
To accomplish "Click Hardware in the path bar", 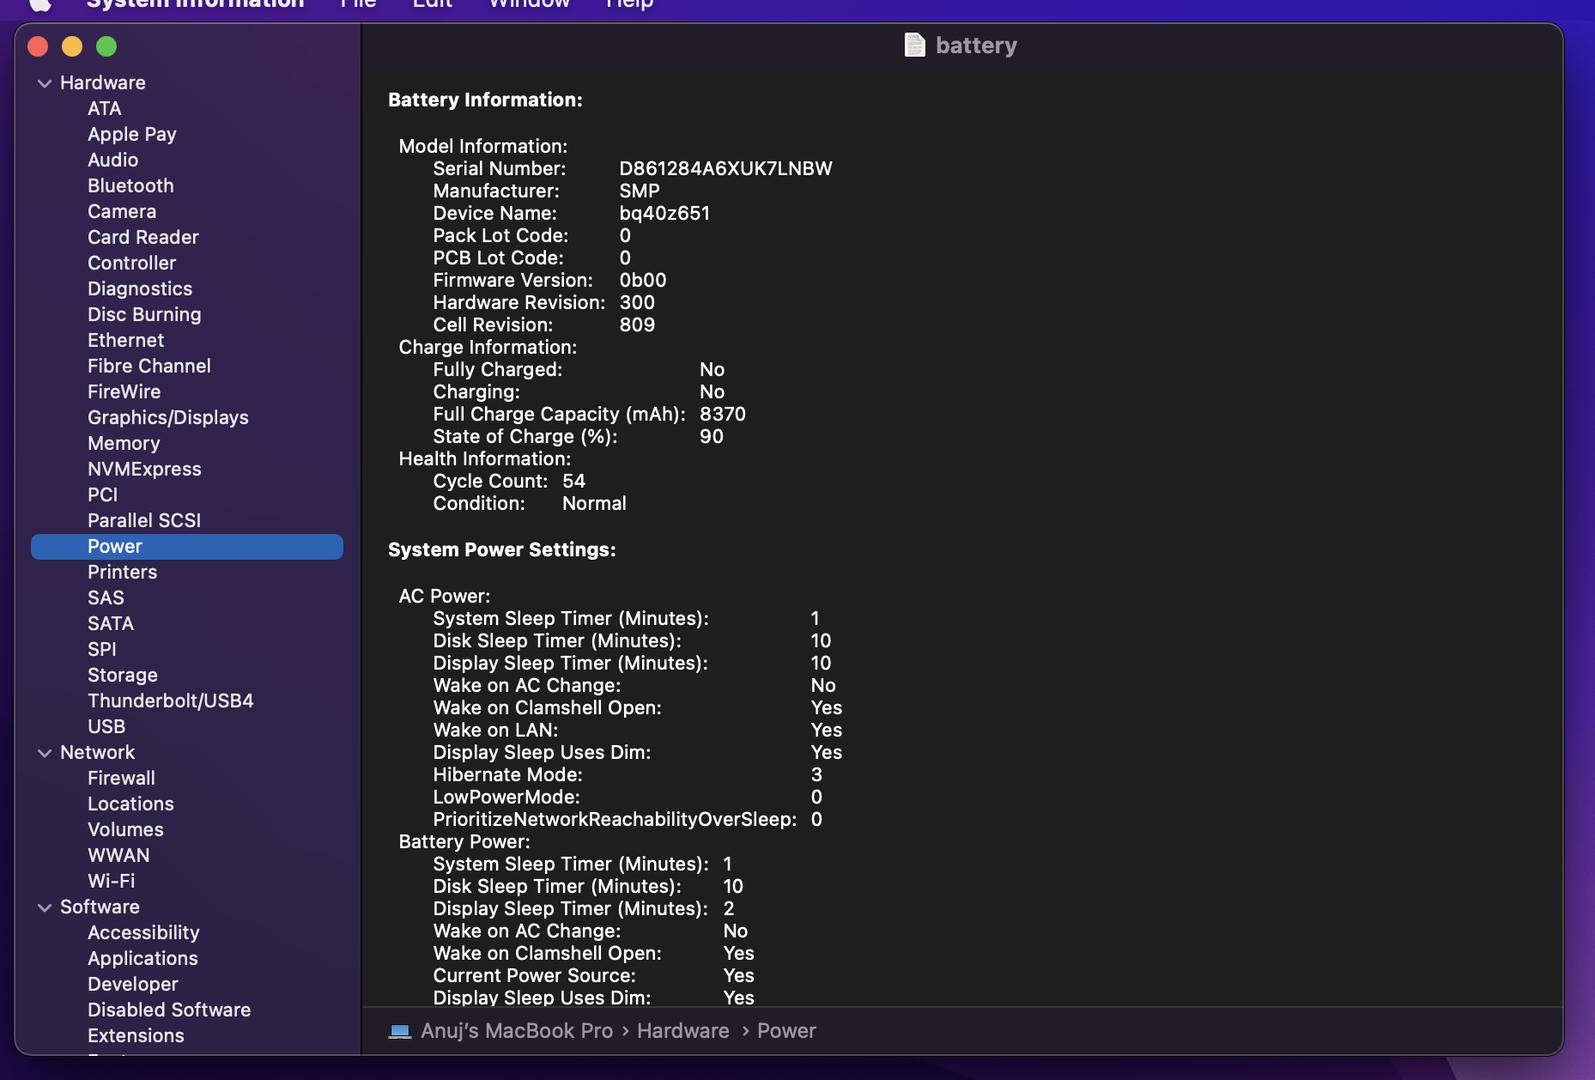I will [683, 1031].
